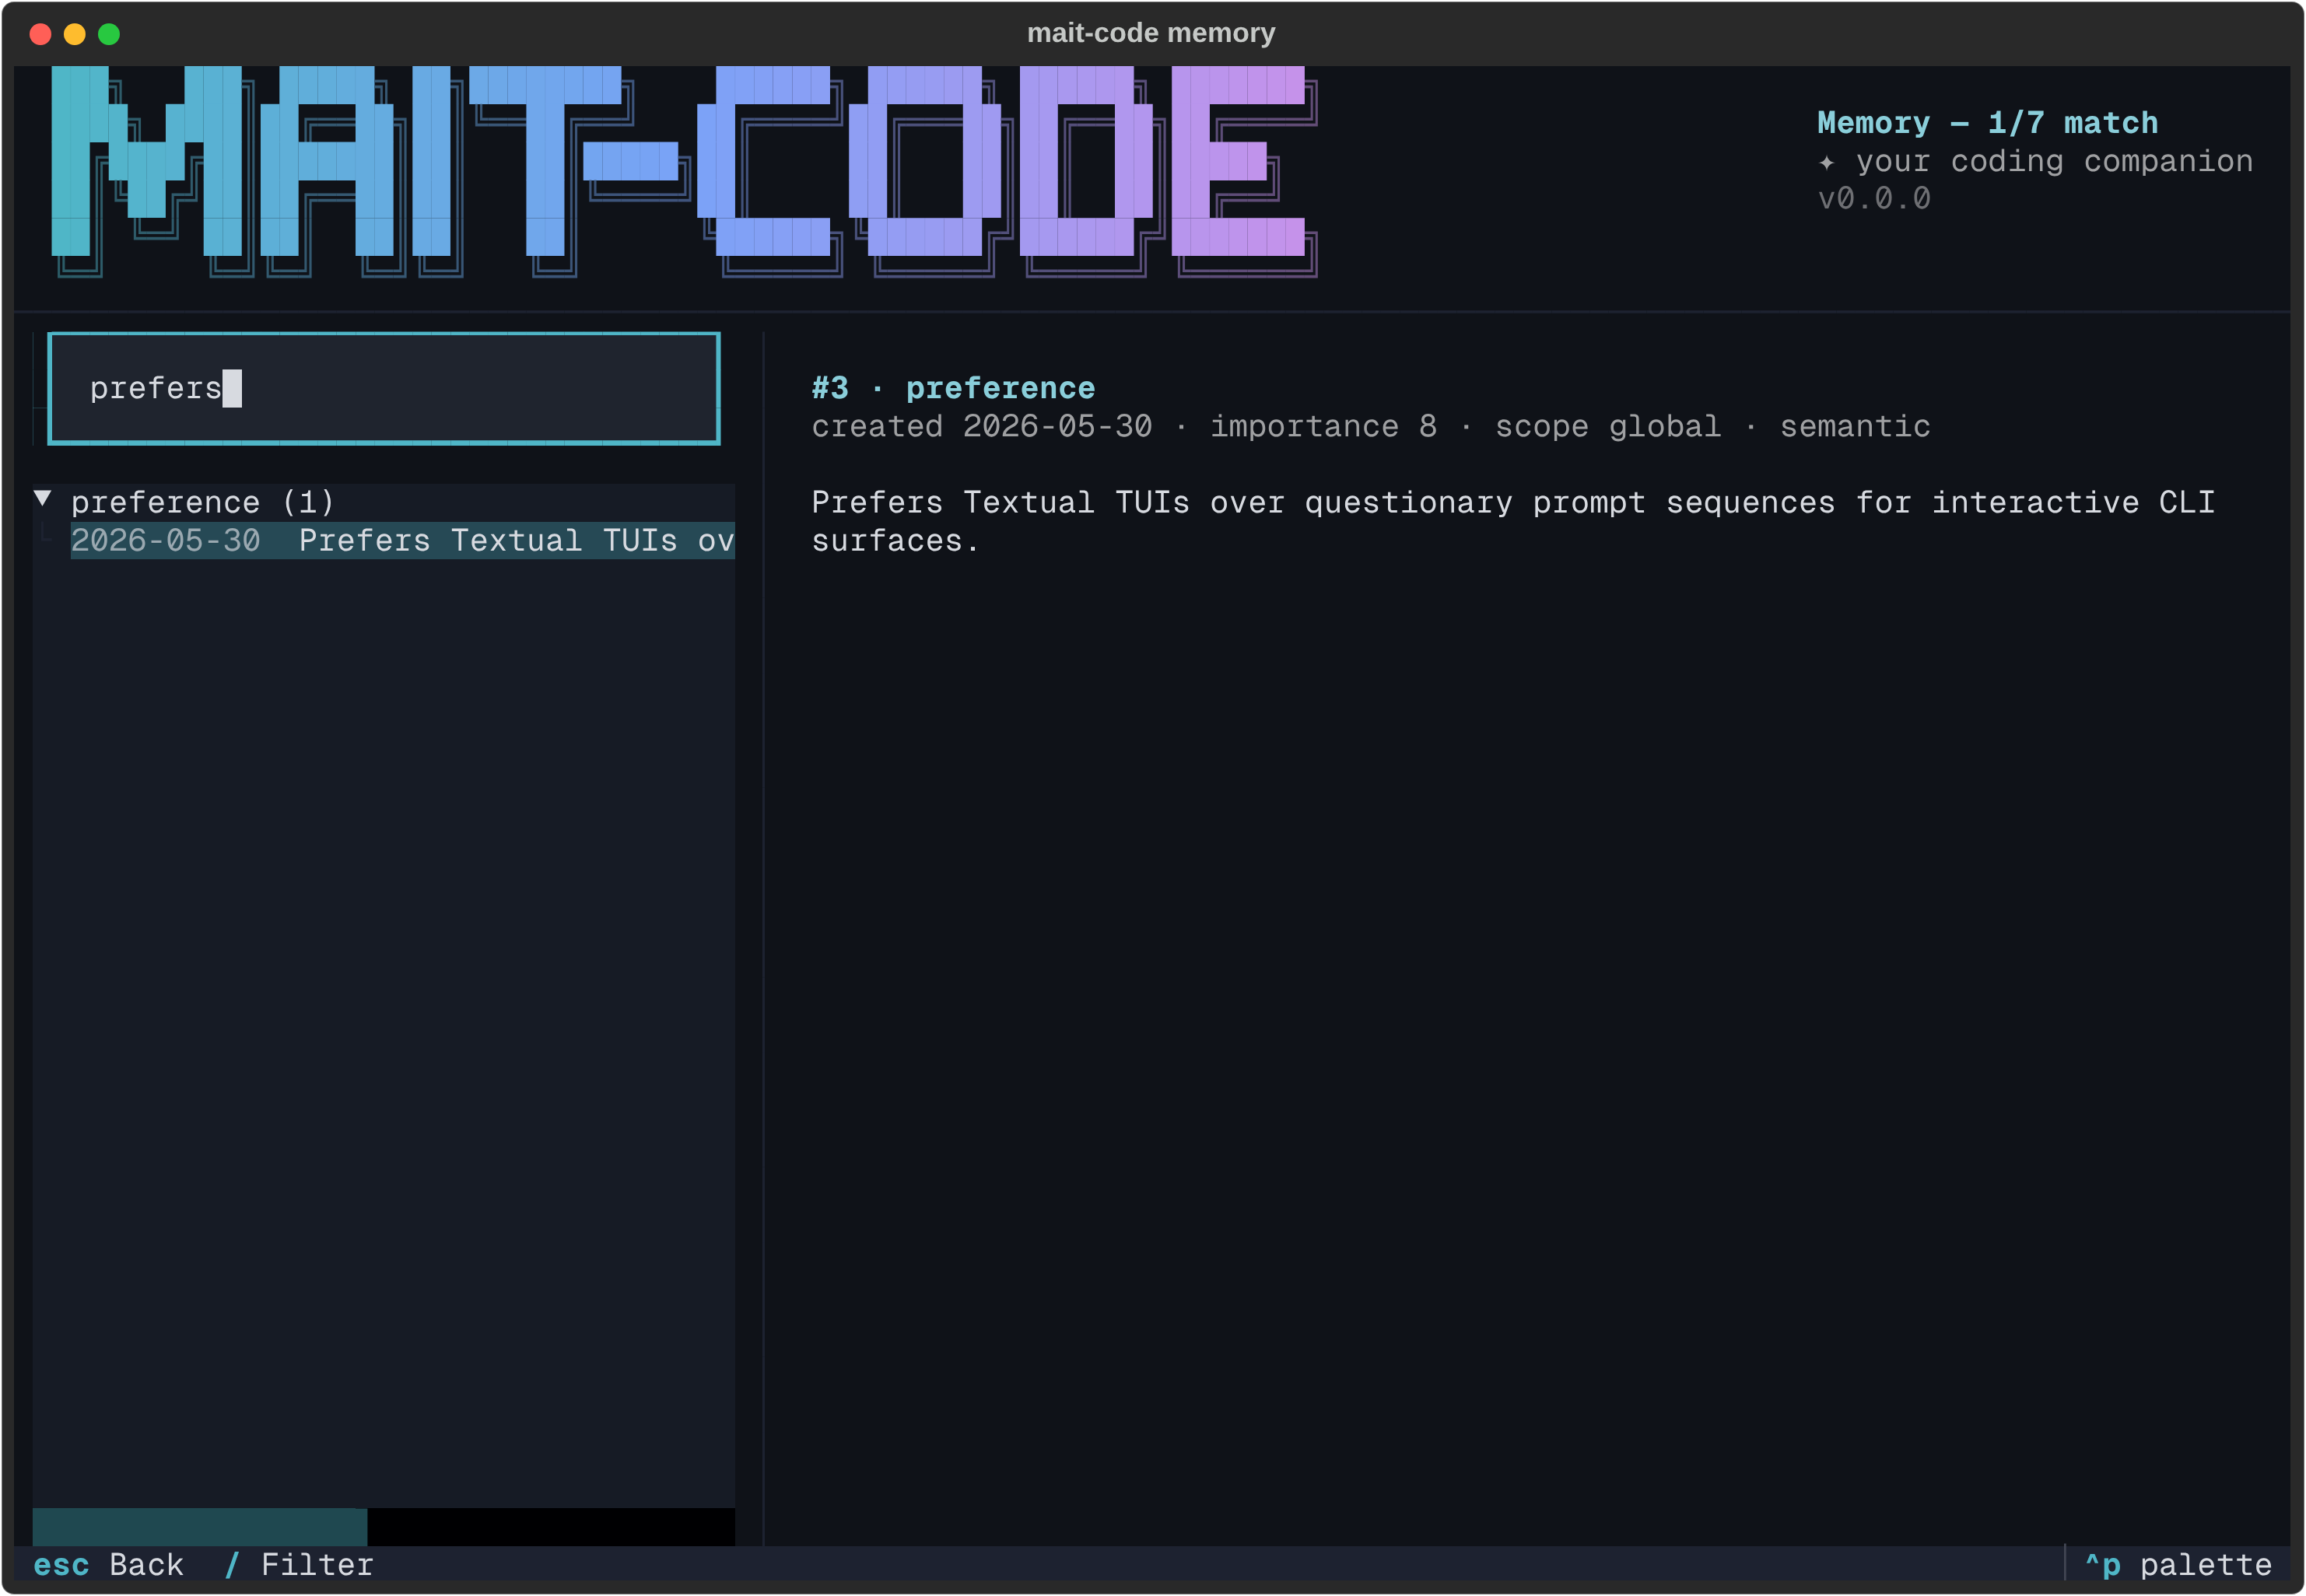Viewport: 2306px width, 1596px height.
Task: Click the '#3 · preference' detail heading
Action: point(953,388)
